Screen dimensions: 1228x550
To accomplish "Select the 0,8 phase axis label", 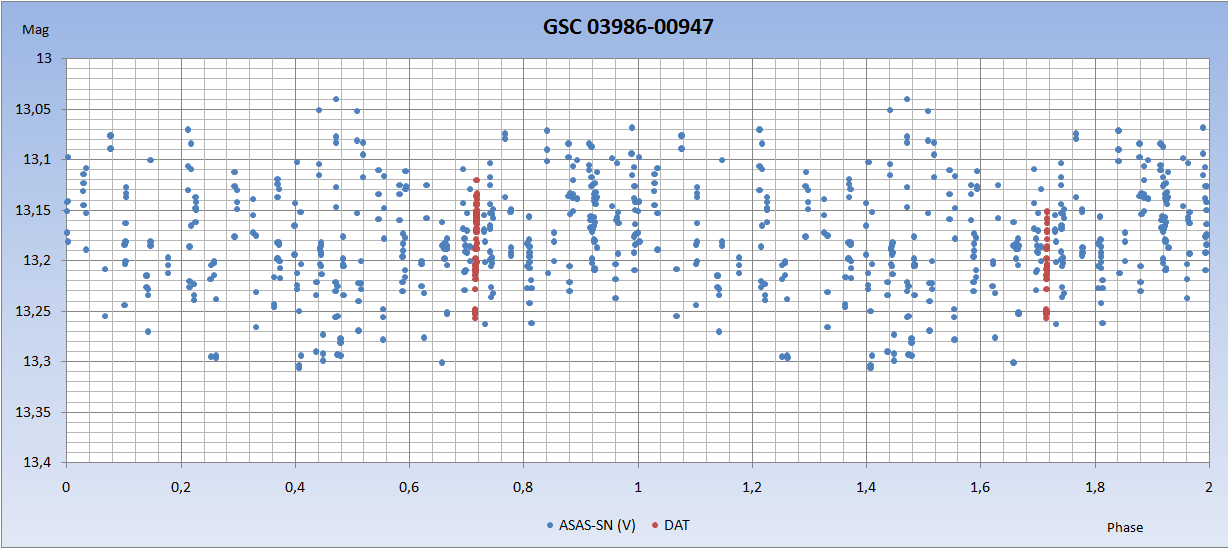I will pyautogui.click(x=523, y=487).
